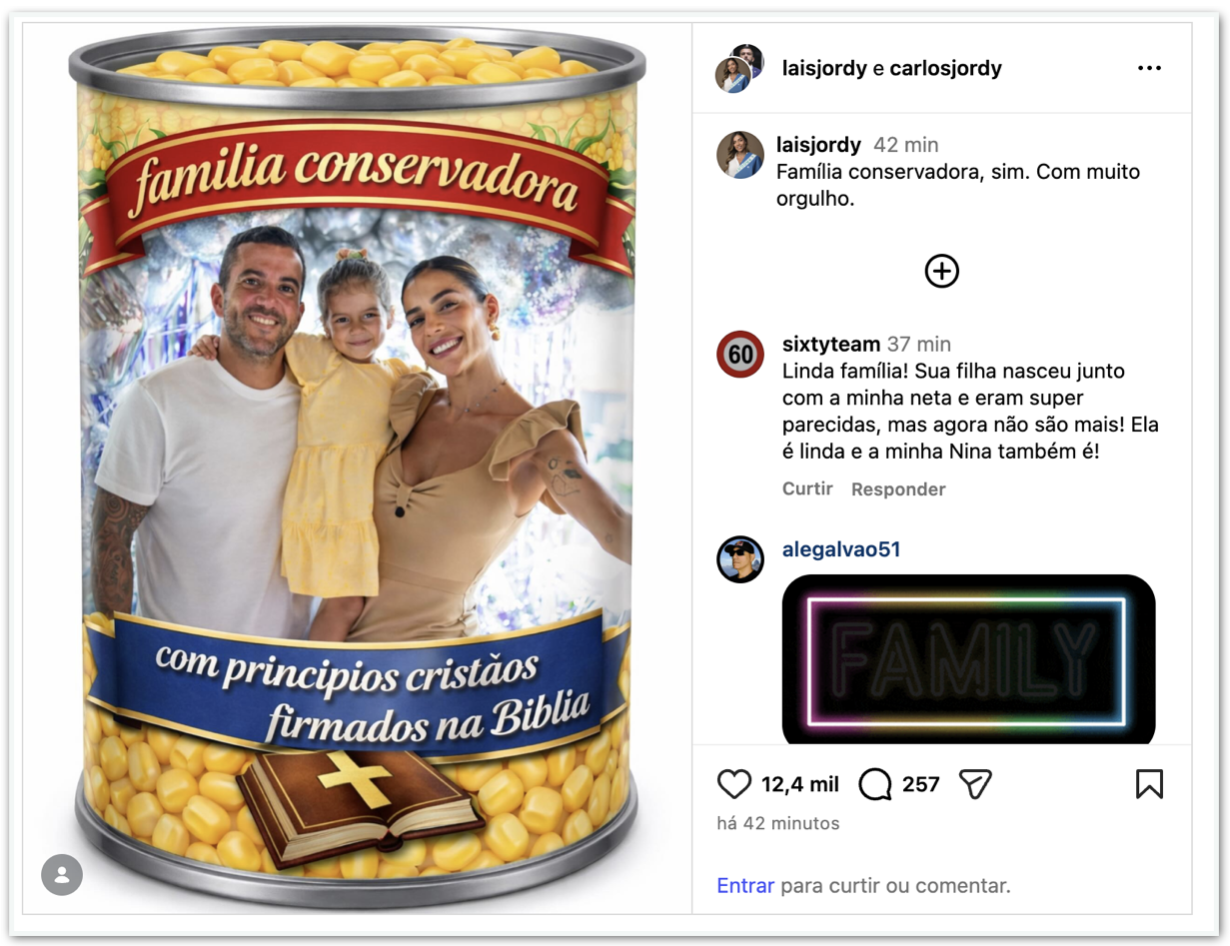Open sixtyteam's 60 sign profile picture
The image size is (1230, 946).
click(x=740, y=354)
